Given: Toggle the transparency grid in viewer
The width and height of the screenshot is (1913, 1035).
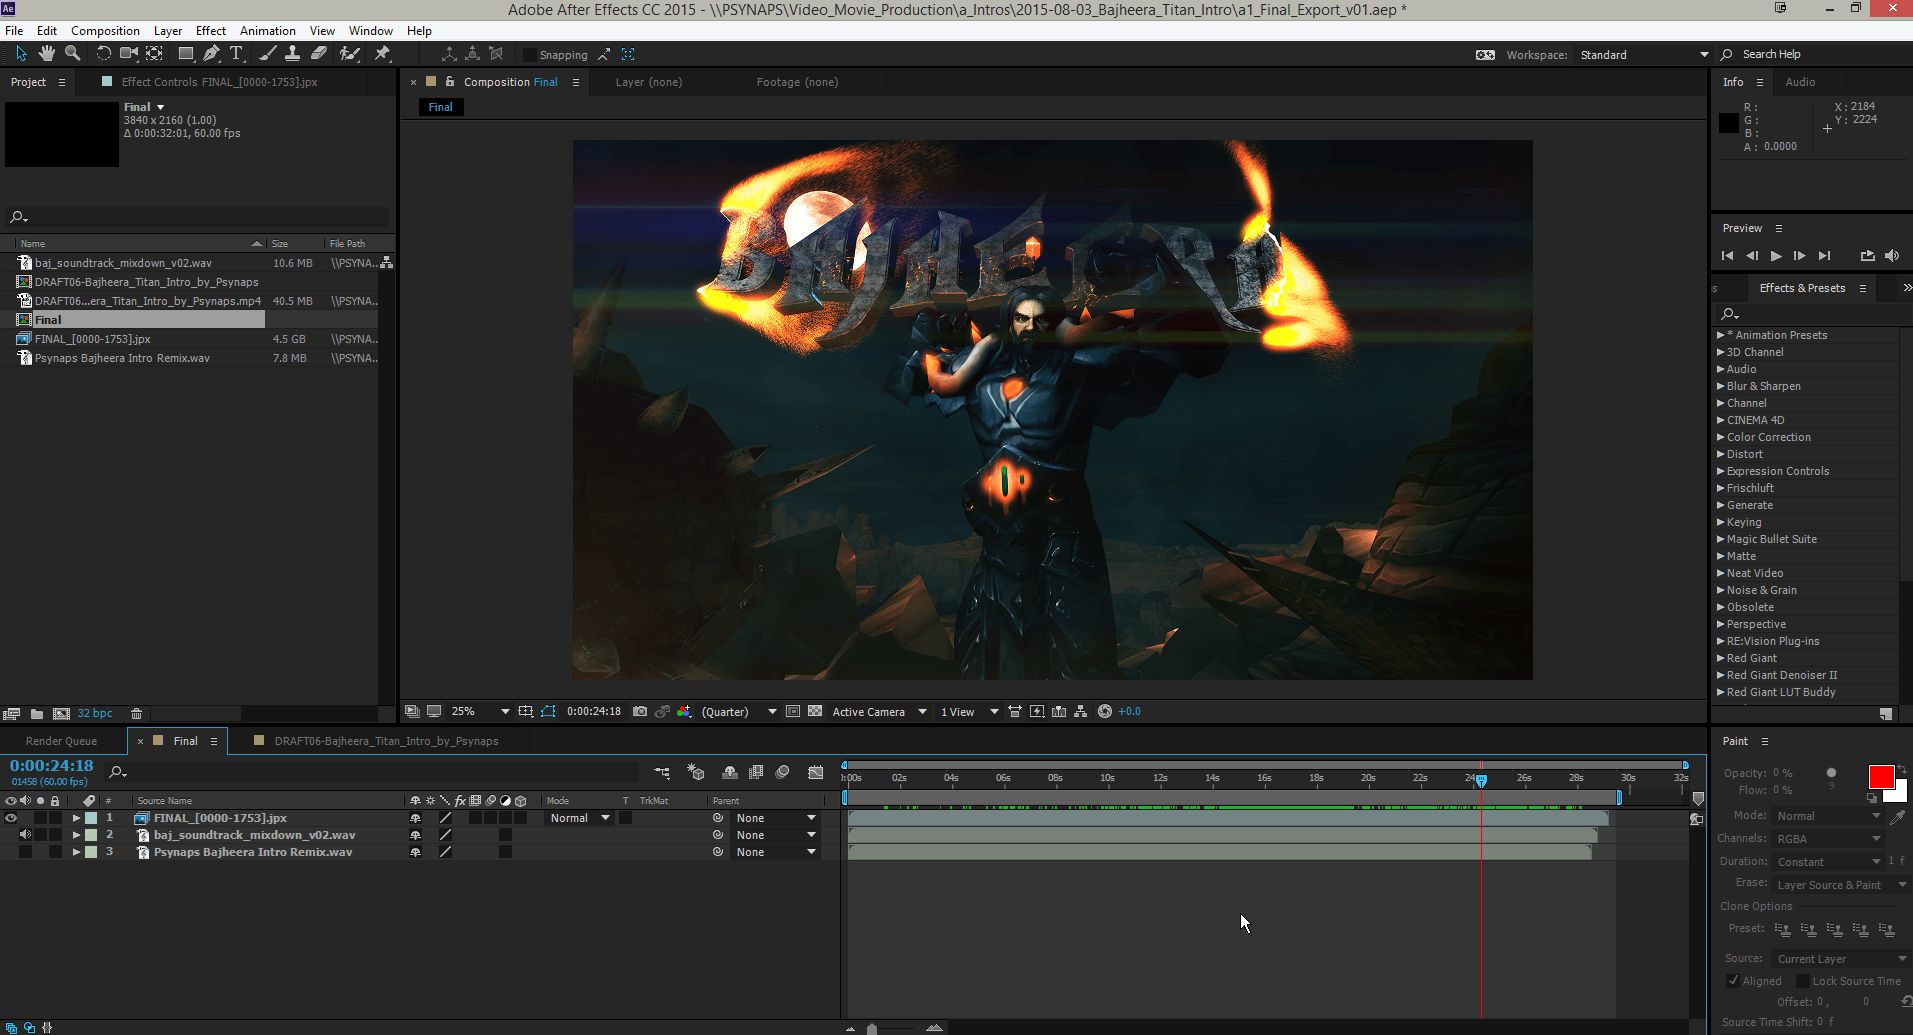Looking at the screenshot, I should (815, 712).
